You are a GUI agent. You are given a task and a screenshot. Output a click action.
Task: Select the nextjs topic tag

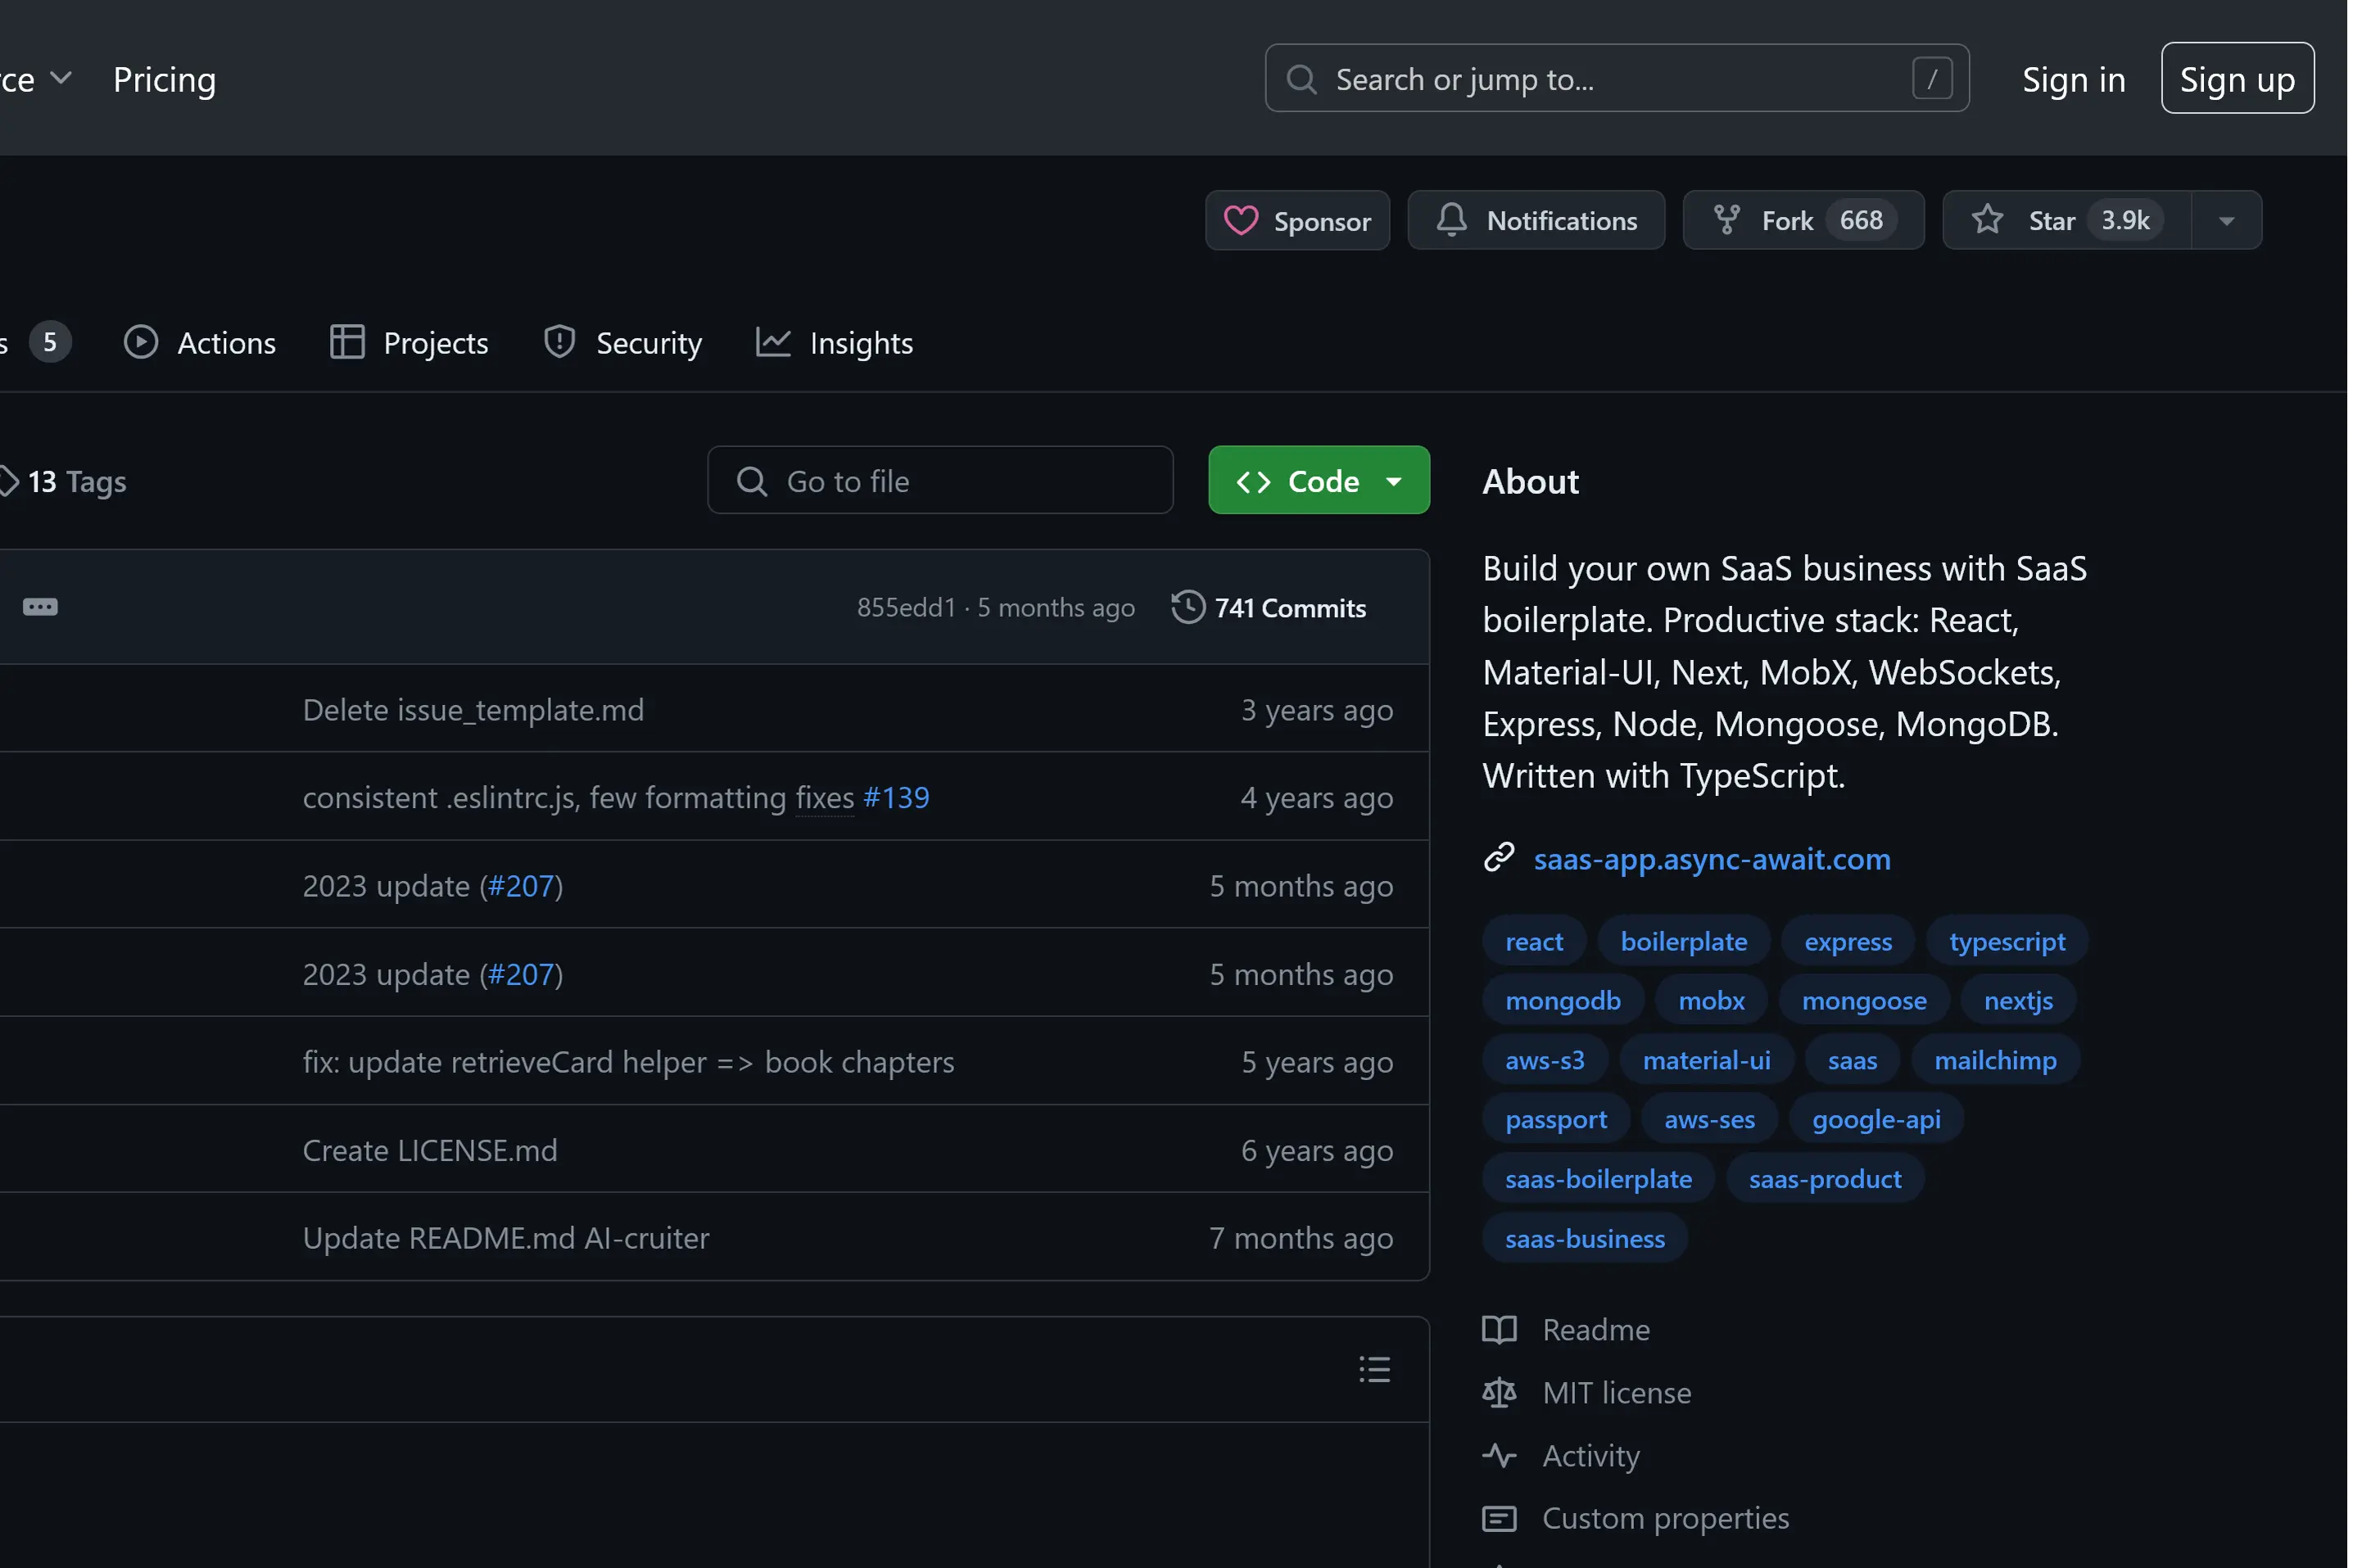coord(2017,1000)
